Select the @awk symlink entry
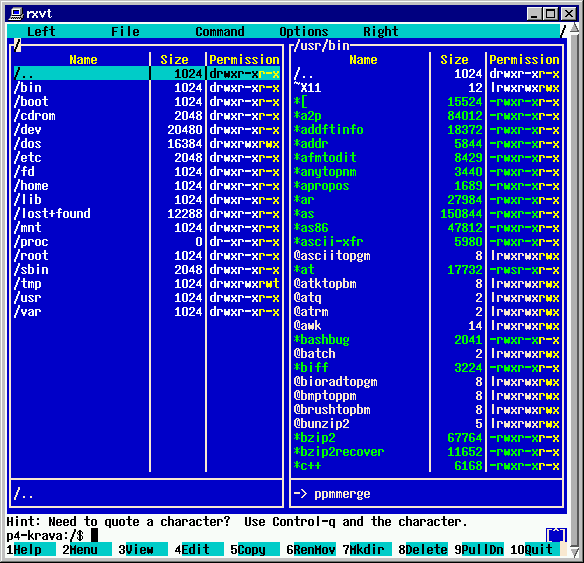The width and height of the screenshot is (584, 563). tap(426, 326)
